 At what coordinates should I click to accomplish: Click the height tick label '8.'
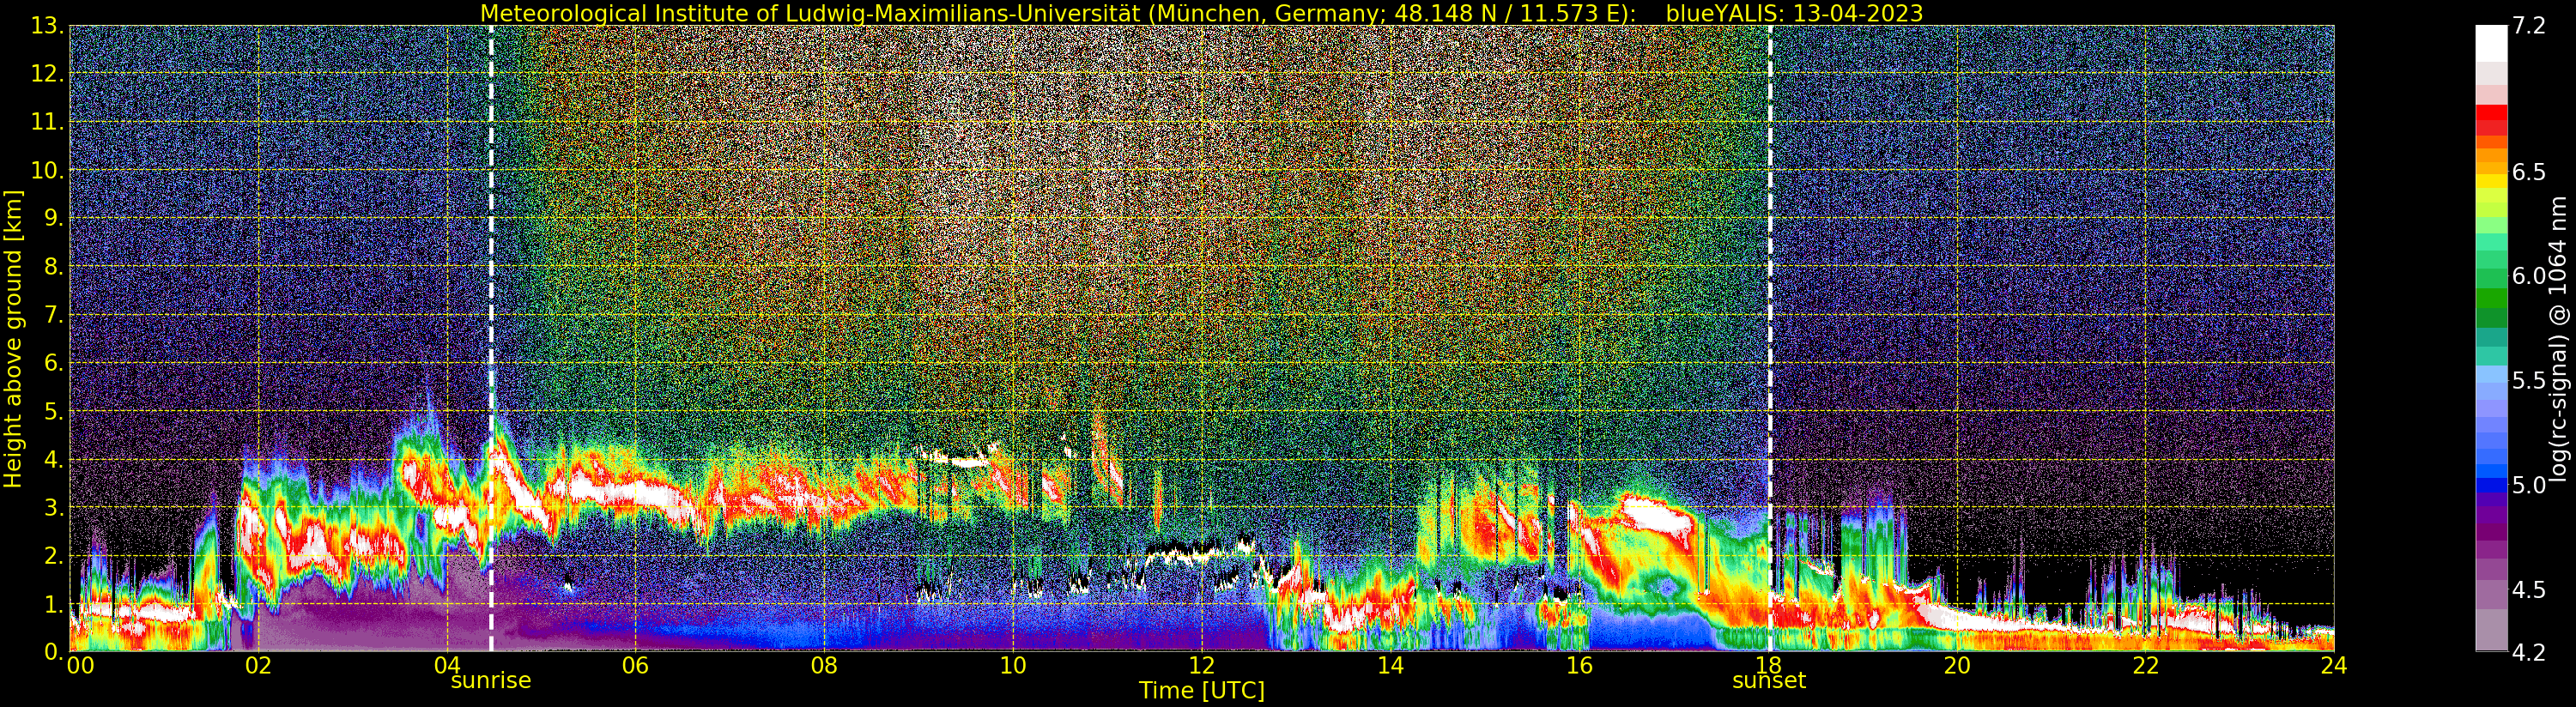(54, 267)
